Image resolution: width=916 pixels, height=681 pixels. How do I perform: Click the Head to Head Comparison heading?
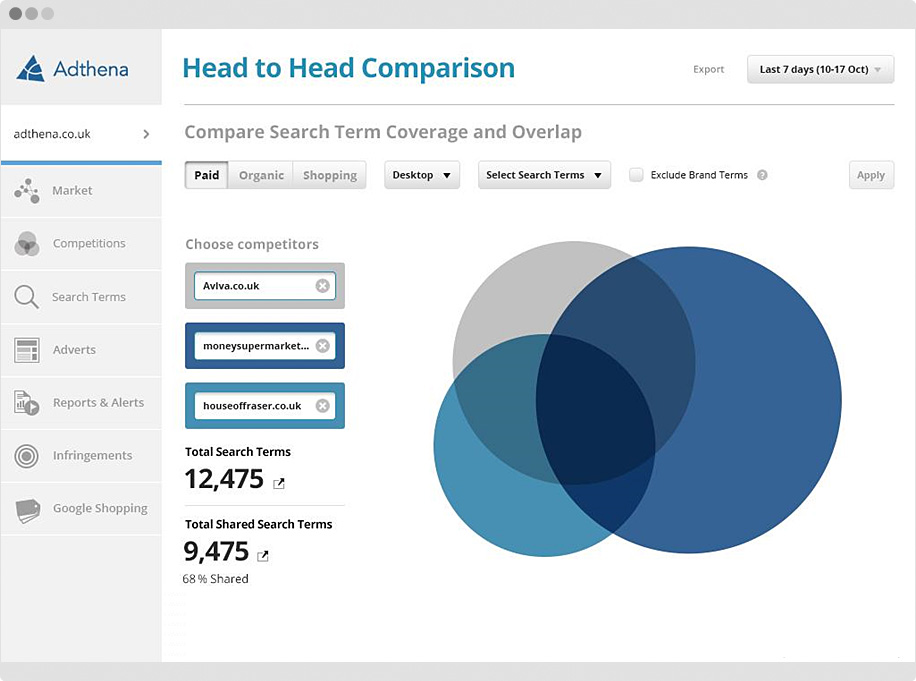[349, 68]
